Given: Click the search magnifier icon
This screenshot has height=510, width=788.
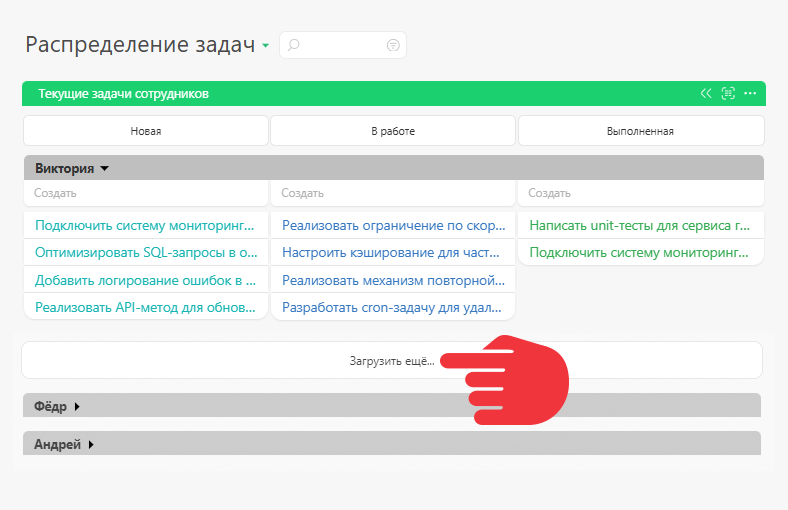Looking at the screenshot, I should [x=293, y=45].
